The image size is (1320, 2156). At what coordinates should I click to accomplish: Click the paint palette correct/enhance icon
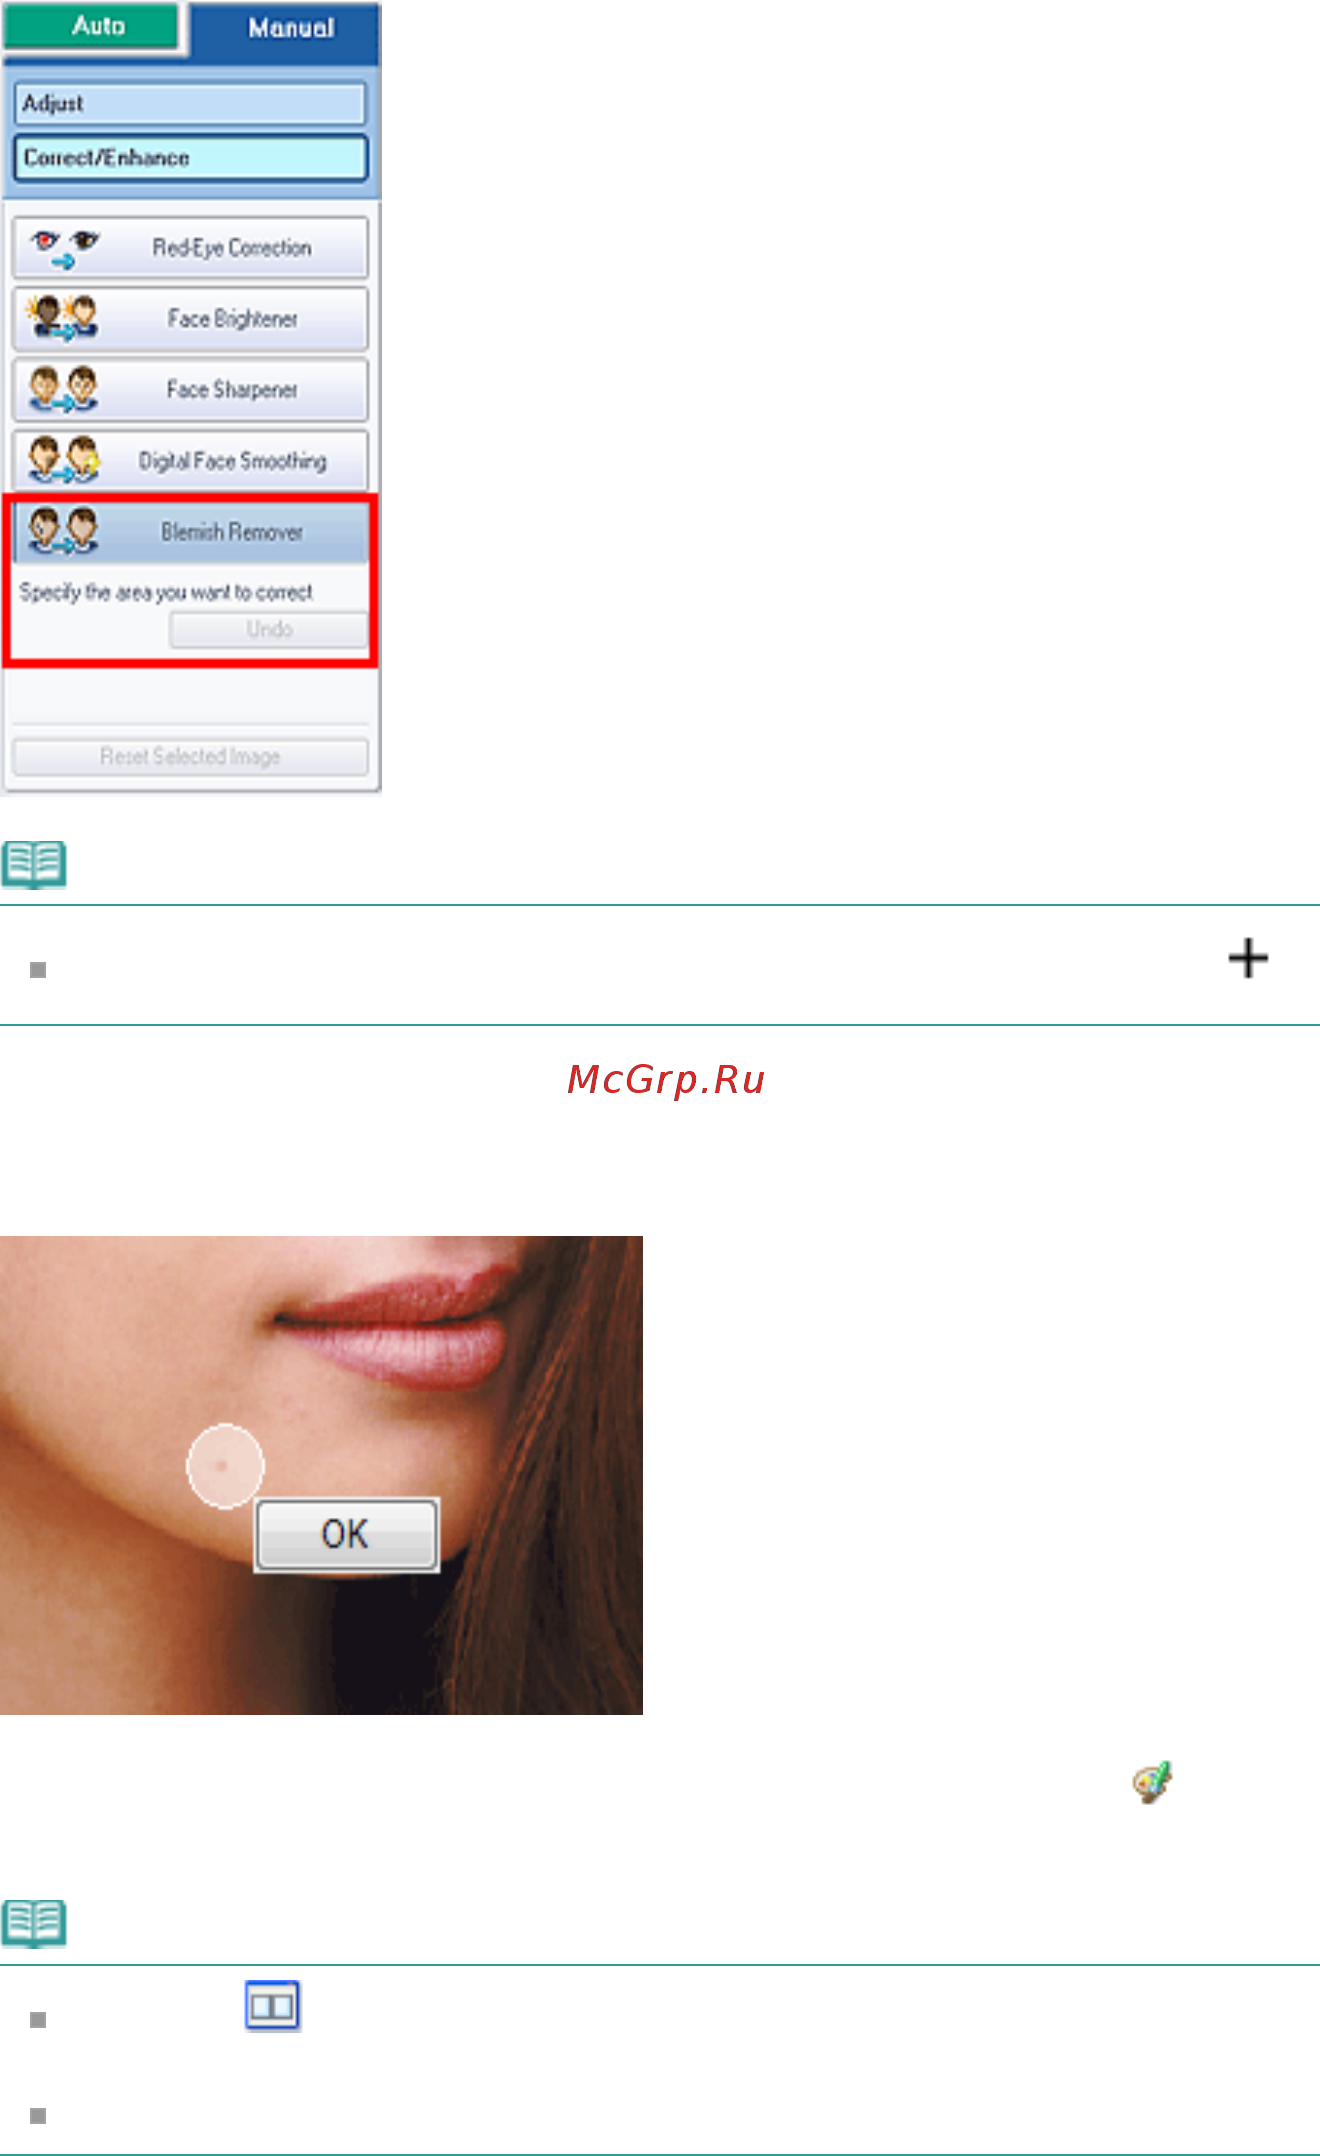(1152, 1782)
